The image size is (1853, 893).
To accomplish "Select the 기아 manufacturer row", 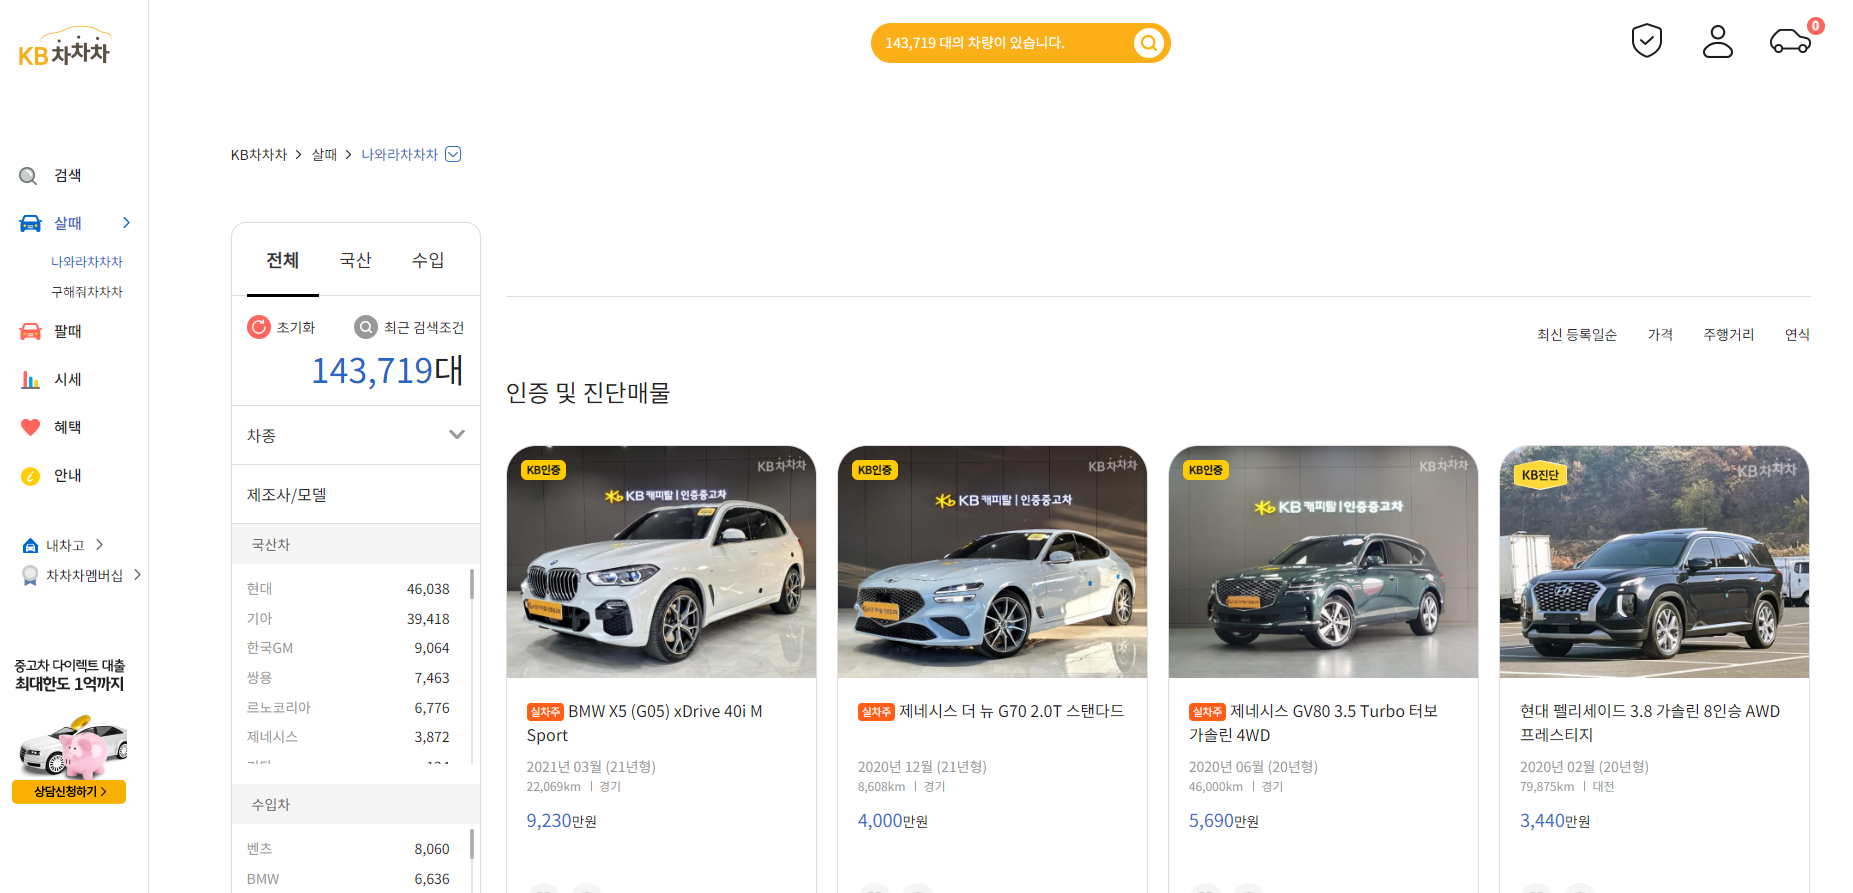I will 348,619.
